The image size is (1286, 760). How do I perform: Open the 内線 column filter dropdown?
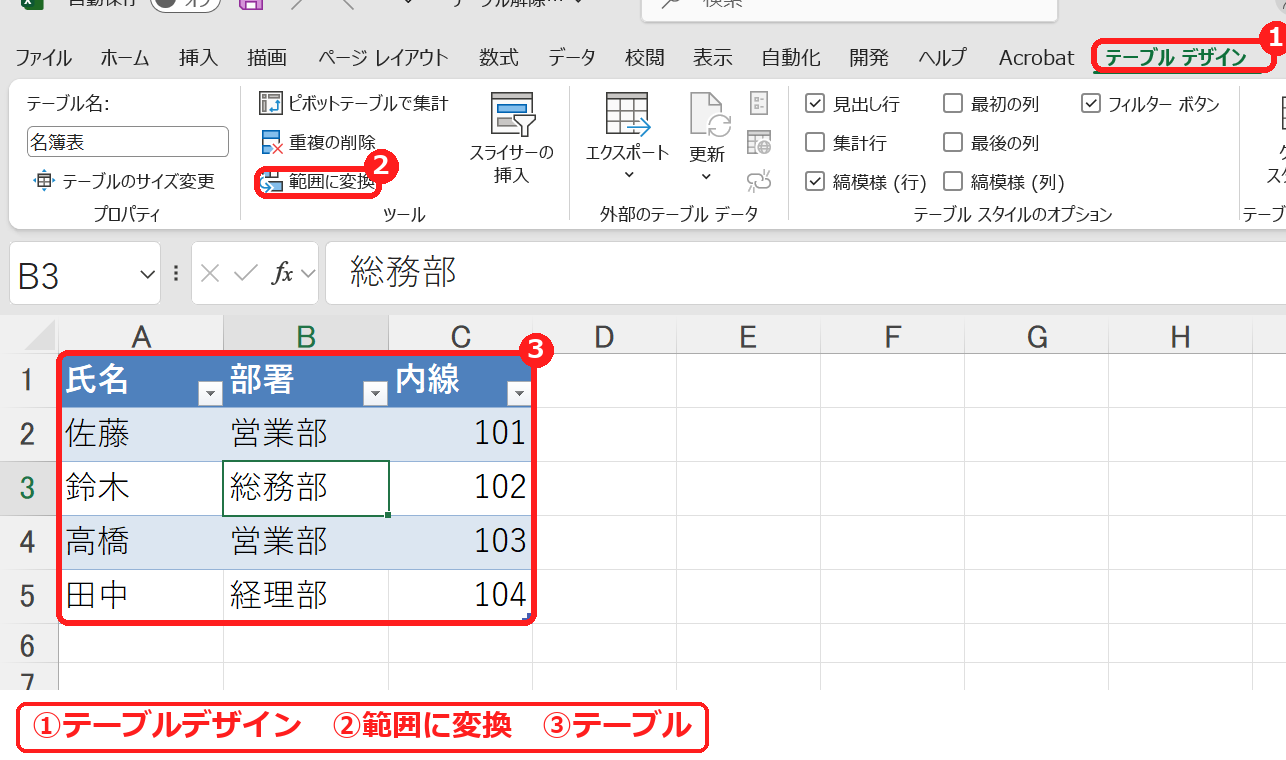coord(518,394)
